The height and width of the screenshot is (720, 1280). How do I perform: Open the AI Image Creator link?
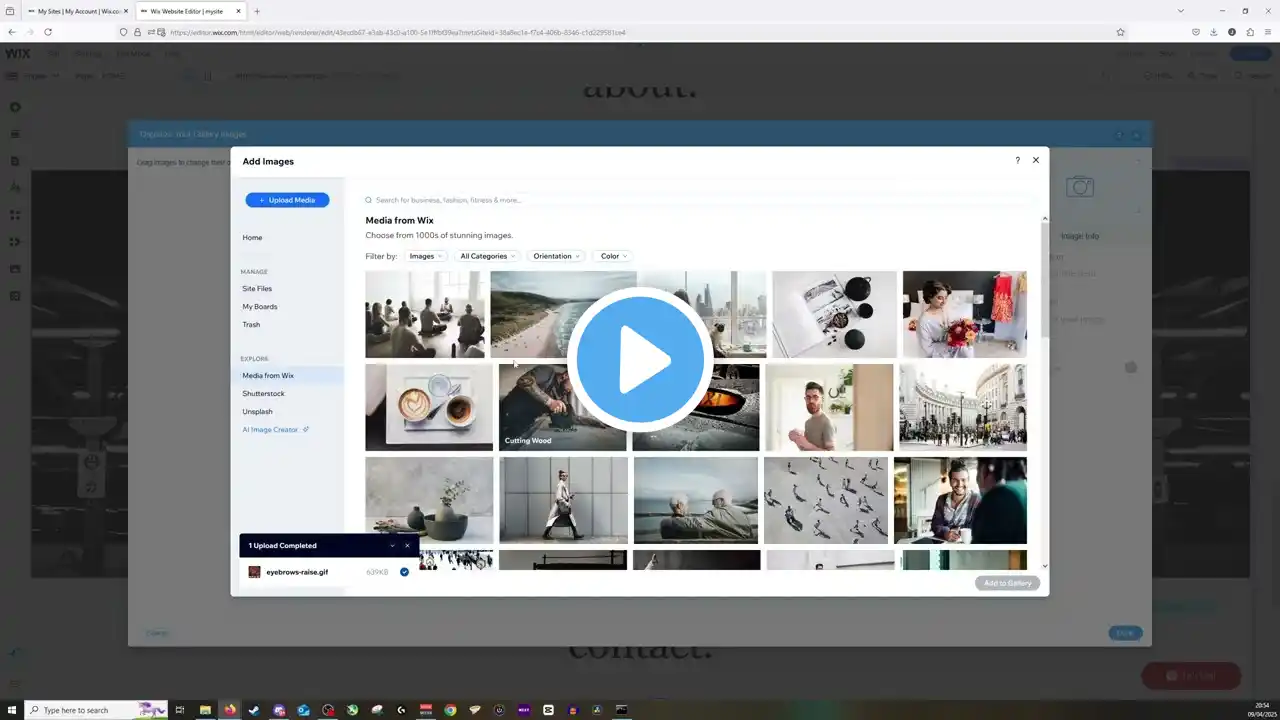pos(270,430)
